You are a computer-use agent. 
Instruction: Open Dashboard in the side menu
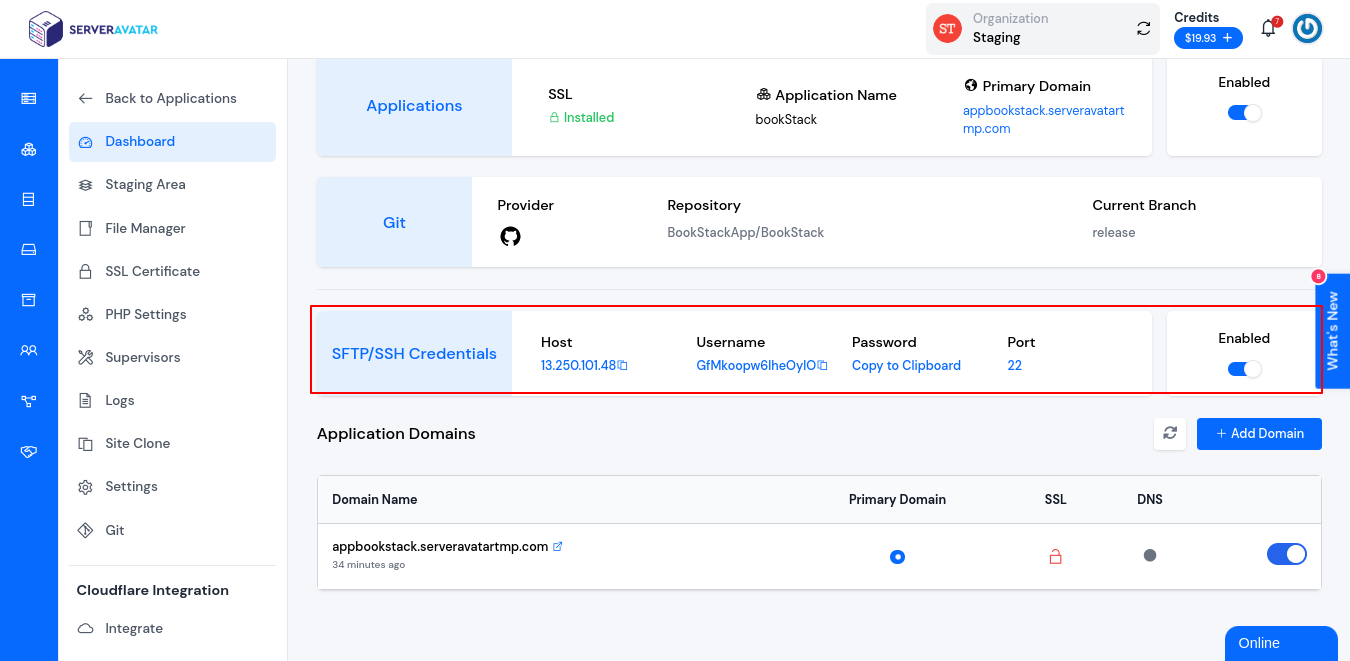tap(172, 142)
